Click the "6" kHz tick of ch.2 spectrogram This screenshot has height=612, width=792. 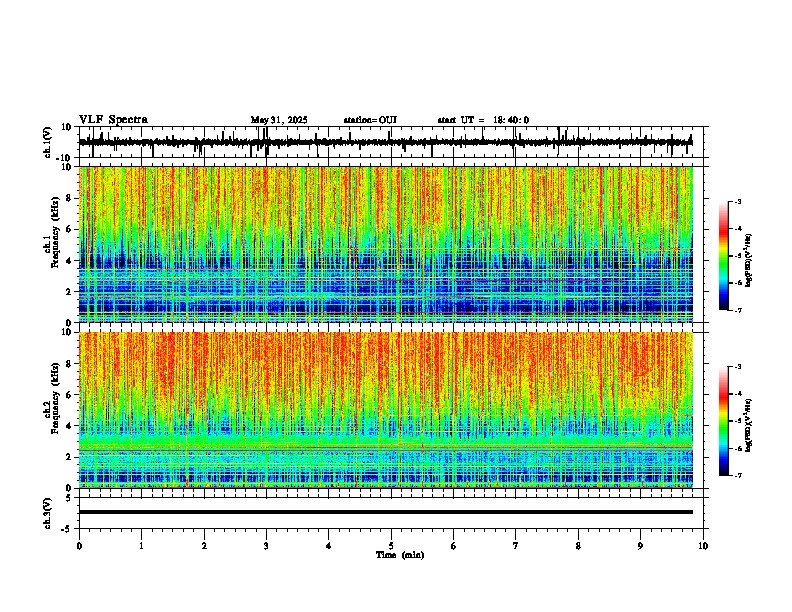[x=70, y=395]
